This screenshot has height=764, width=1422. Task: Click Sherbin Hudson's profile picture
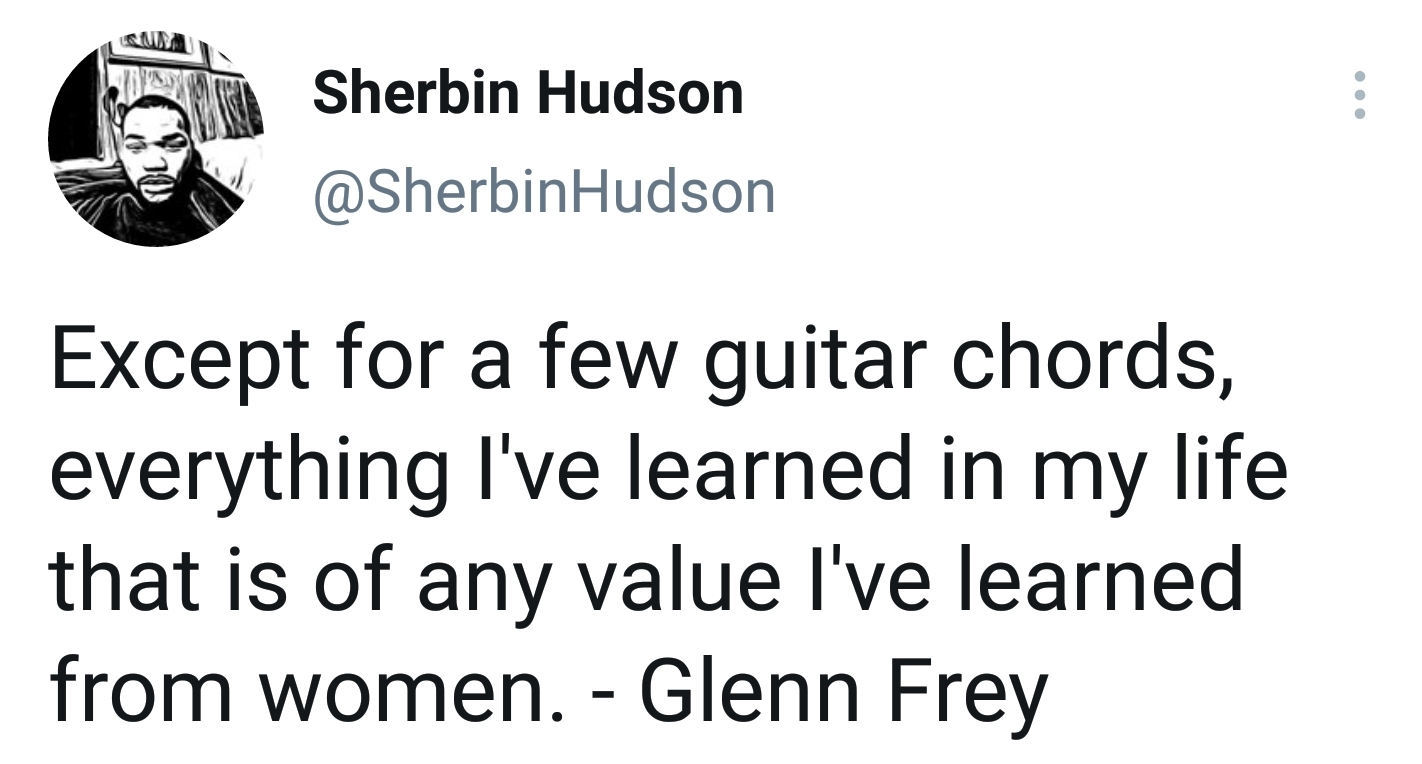pyautogui.click(x=156, y=139)
